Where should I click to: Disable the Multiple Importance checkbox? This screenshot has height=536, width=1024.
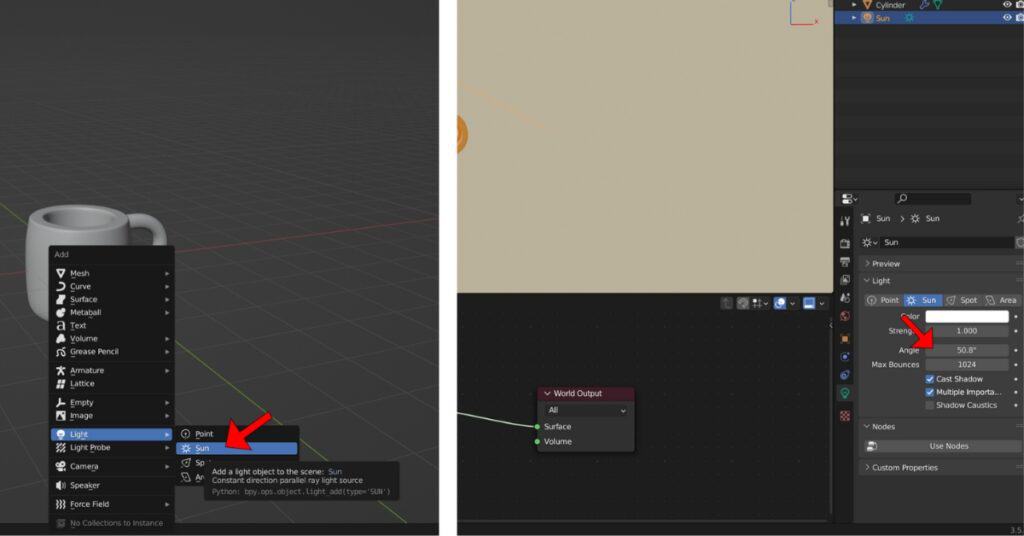[x=930, y=392]
